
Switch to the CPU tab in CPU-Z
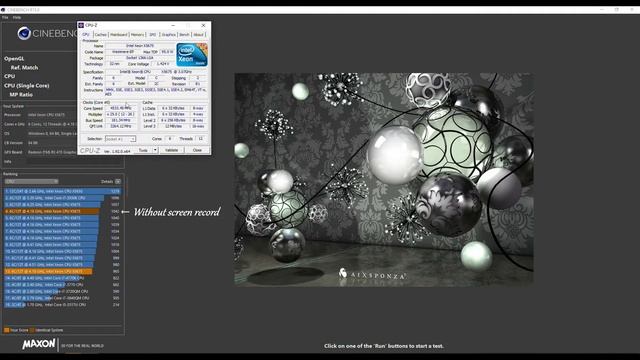coord(86,35)
